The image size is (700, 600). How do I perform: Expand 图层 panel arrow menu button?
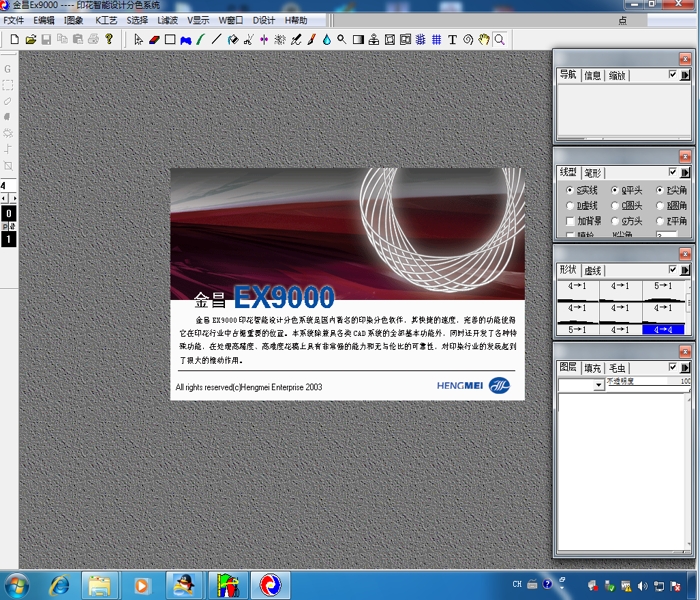point(685,367)
